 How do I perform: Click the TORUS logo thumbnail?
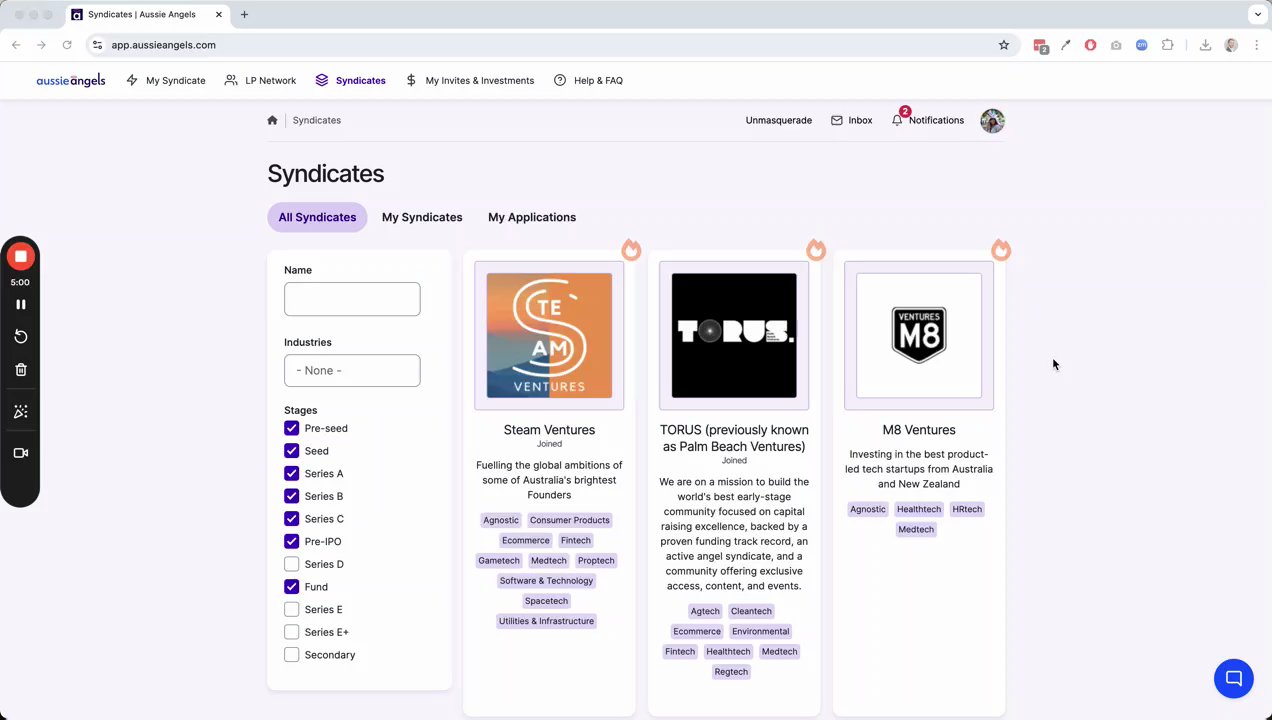[734, 336]
